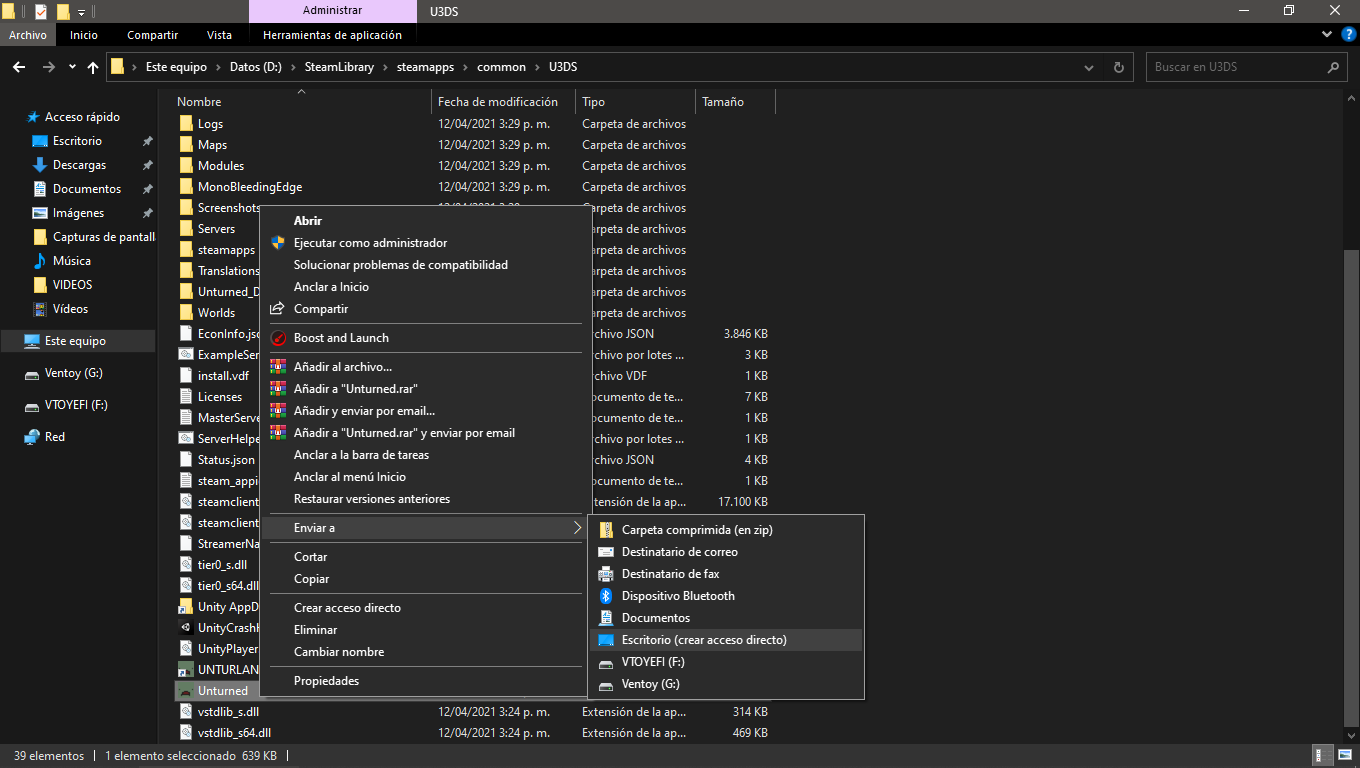
Task: Open the Ventoy (G:) drive in sidebar
Action: tap(74, 373)
